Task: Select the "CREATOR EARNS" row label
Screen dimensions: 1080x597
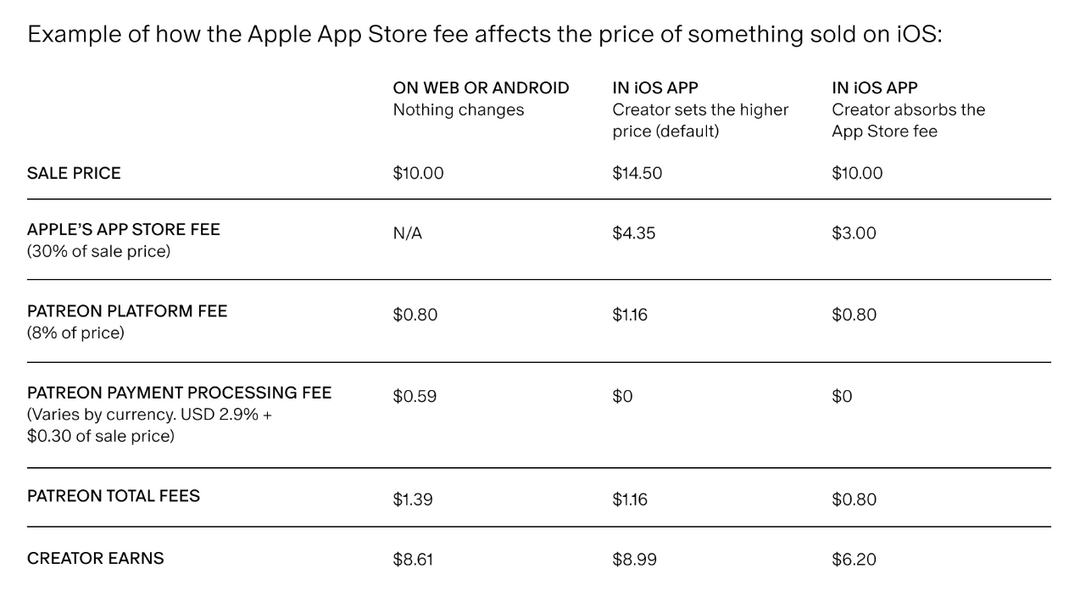Action: pyautogui.click(x=95, y=558)
